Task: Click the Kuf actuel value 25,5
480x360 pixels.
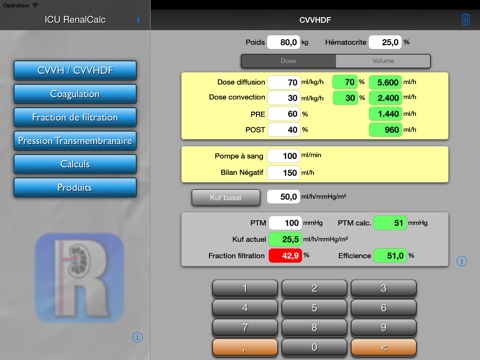Action: (x=285, y=239)
